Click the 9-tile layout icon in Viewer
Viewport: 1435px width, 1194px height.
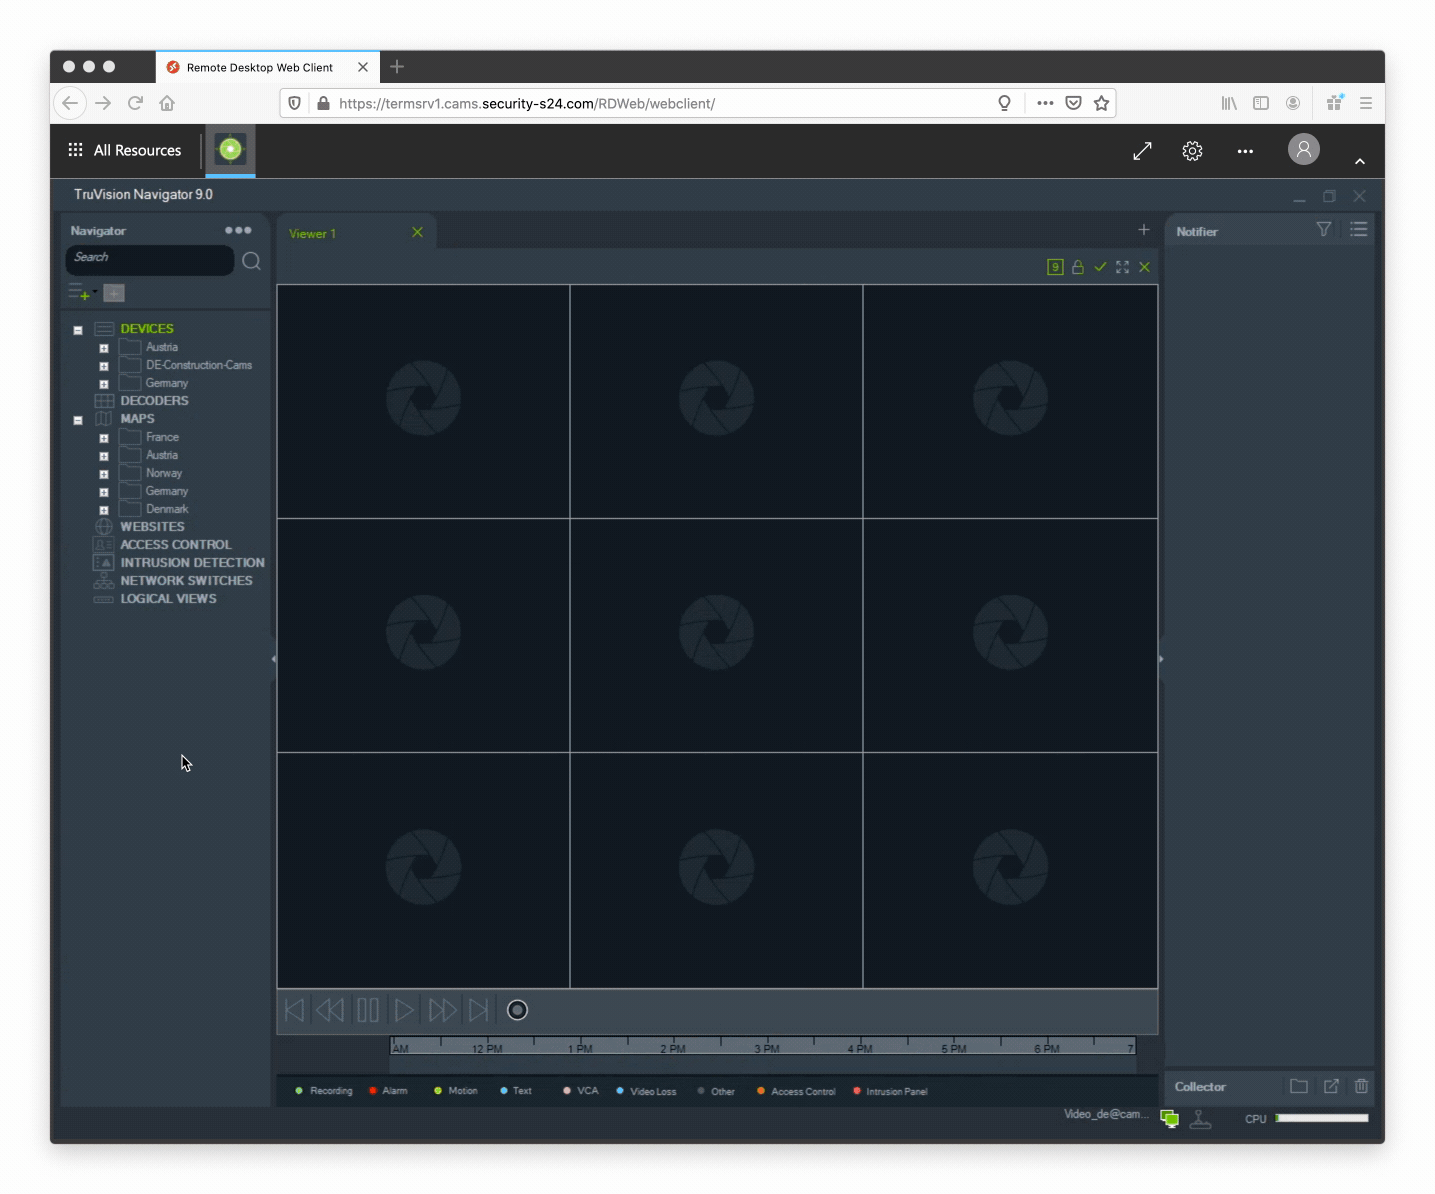tap(1055, 267)
